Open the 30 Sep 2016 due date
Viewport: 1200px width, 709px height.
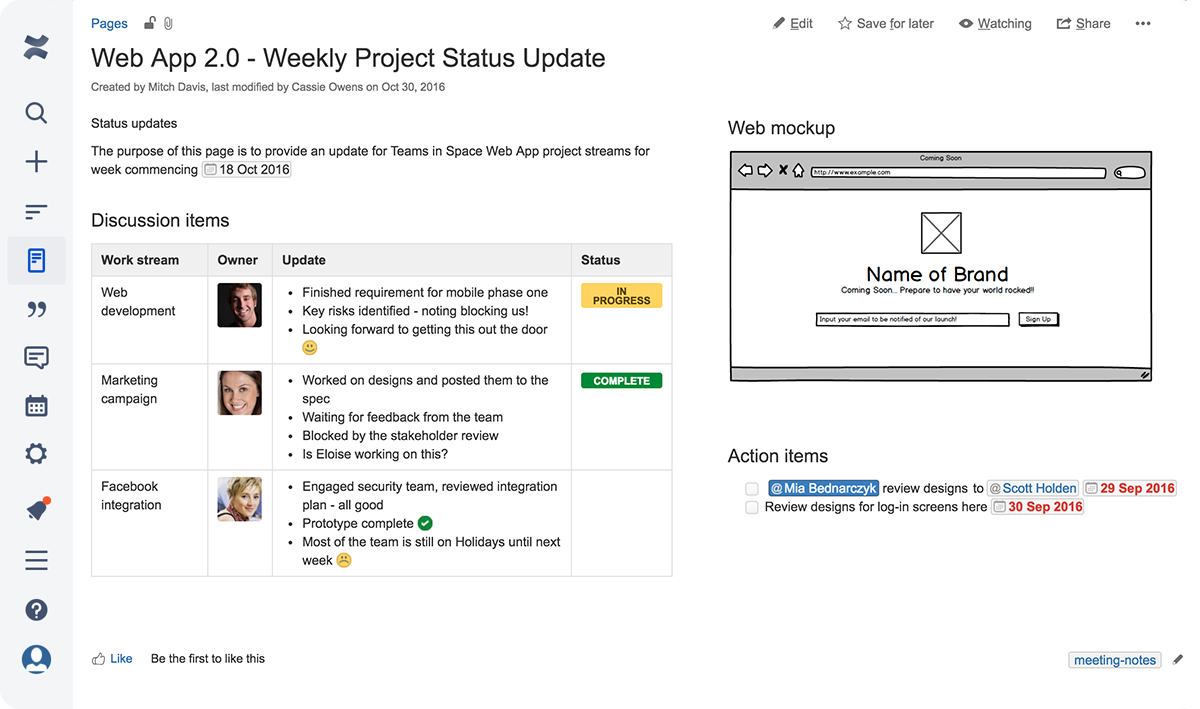point(1037,507)
